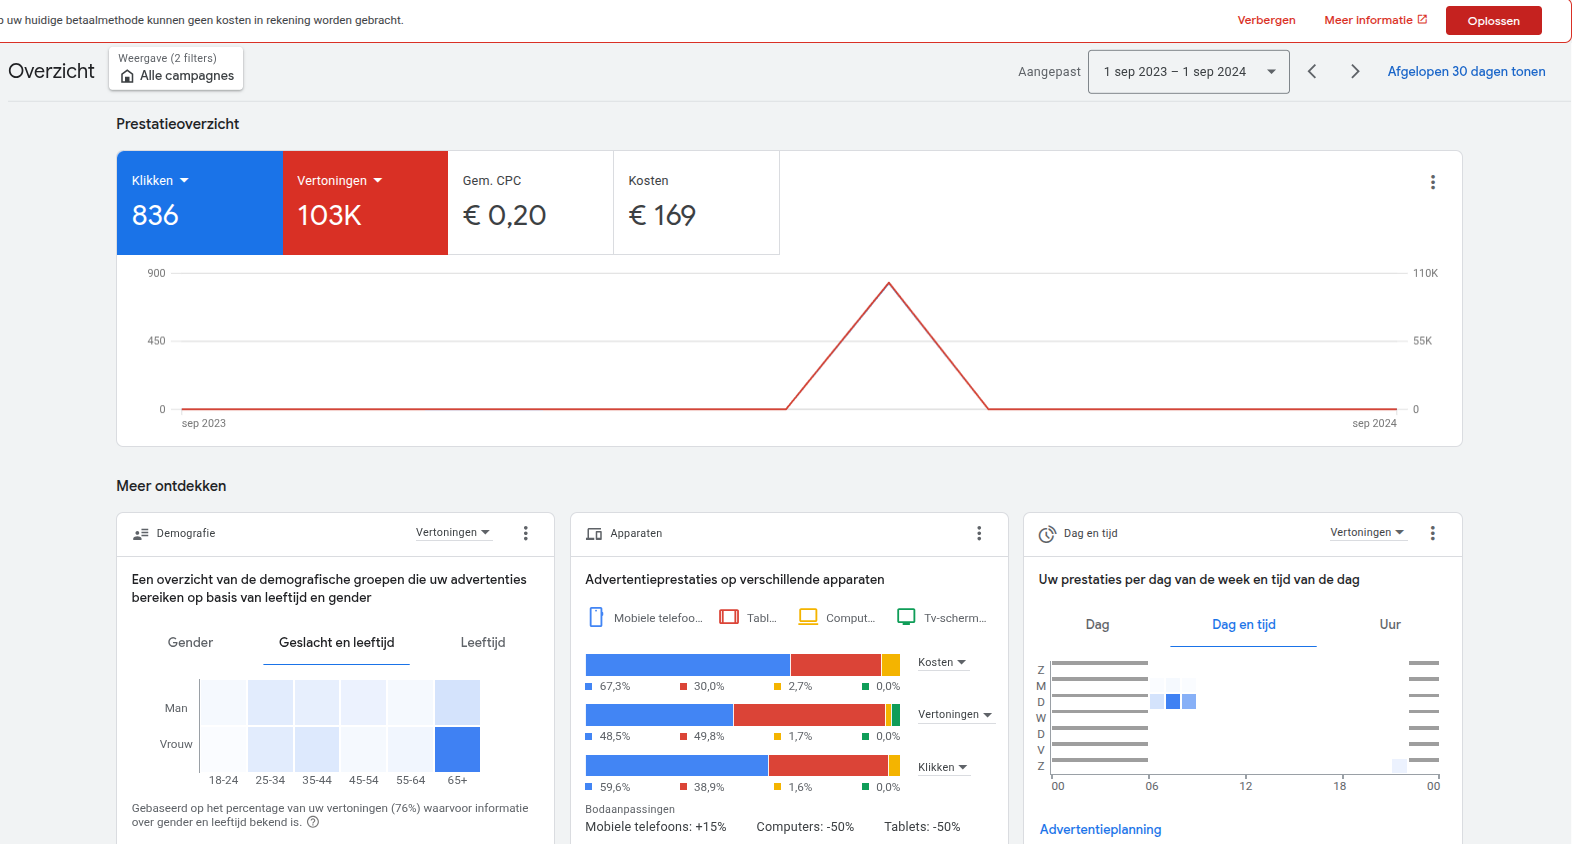
Task: Open the Alle campagnes view filter
Action: [x=176, y=69]
